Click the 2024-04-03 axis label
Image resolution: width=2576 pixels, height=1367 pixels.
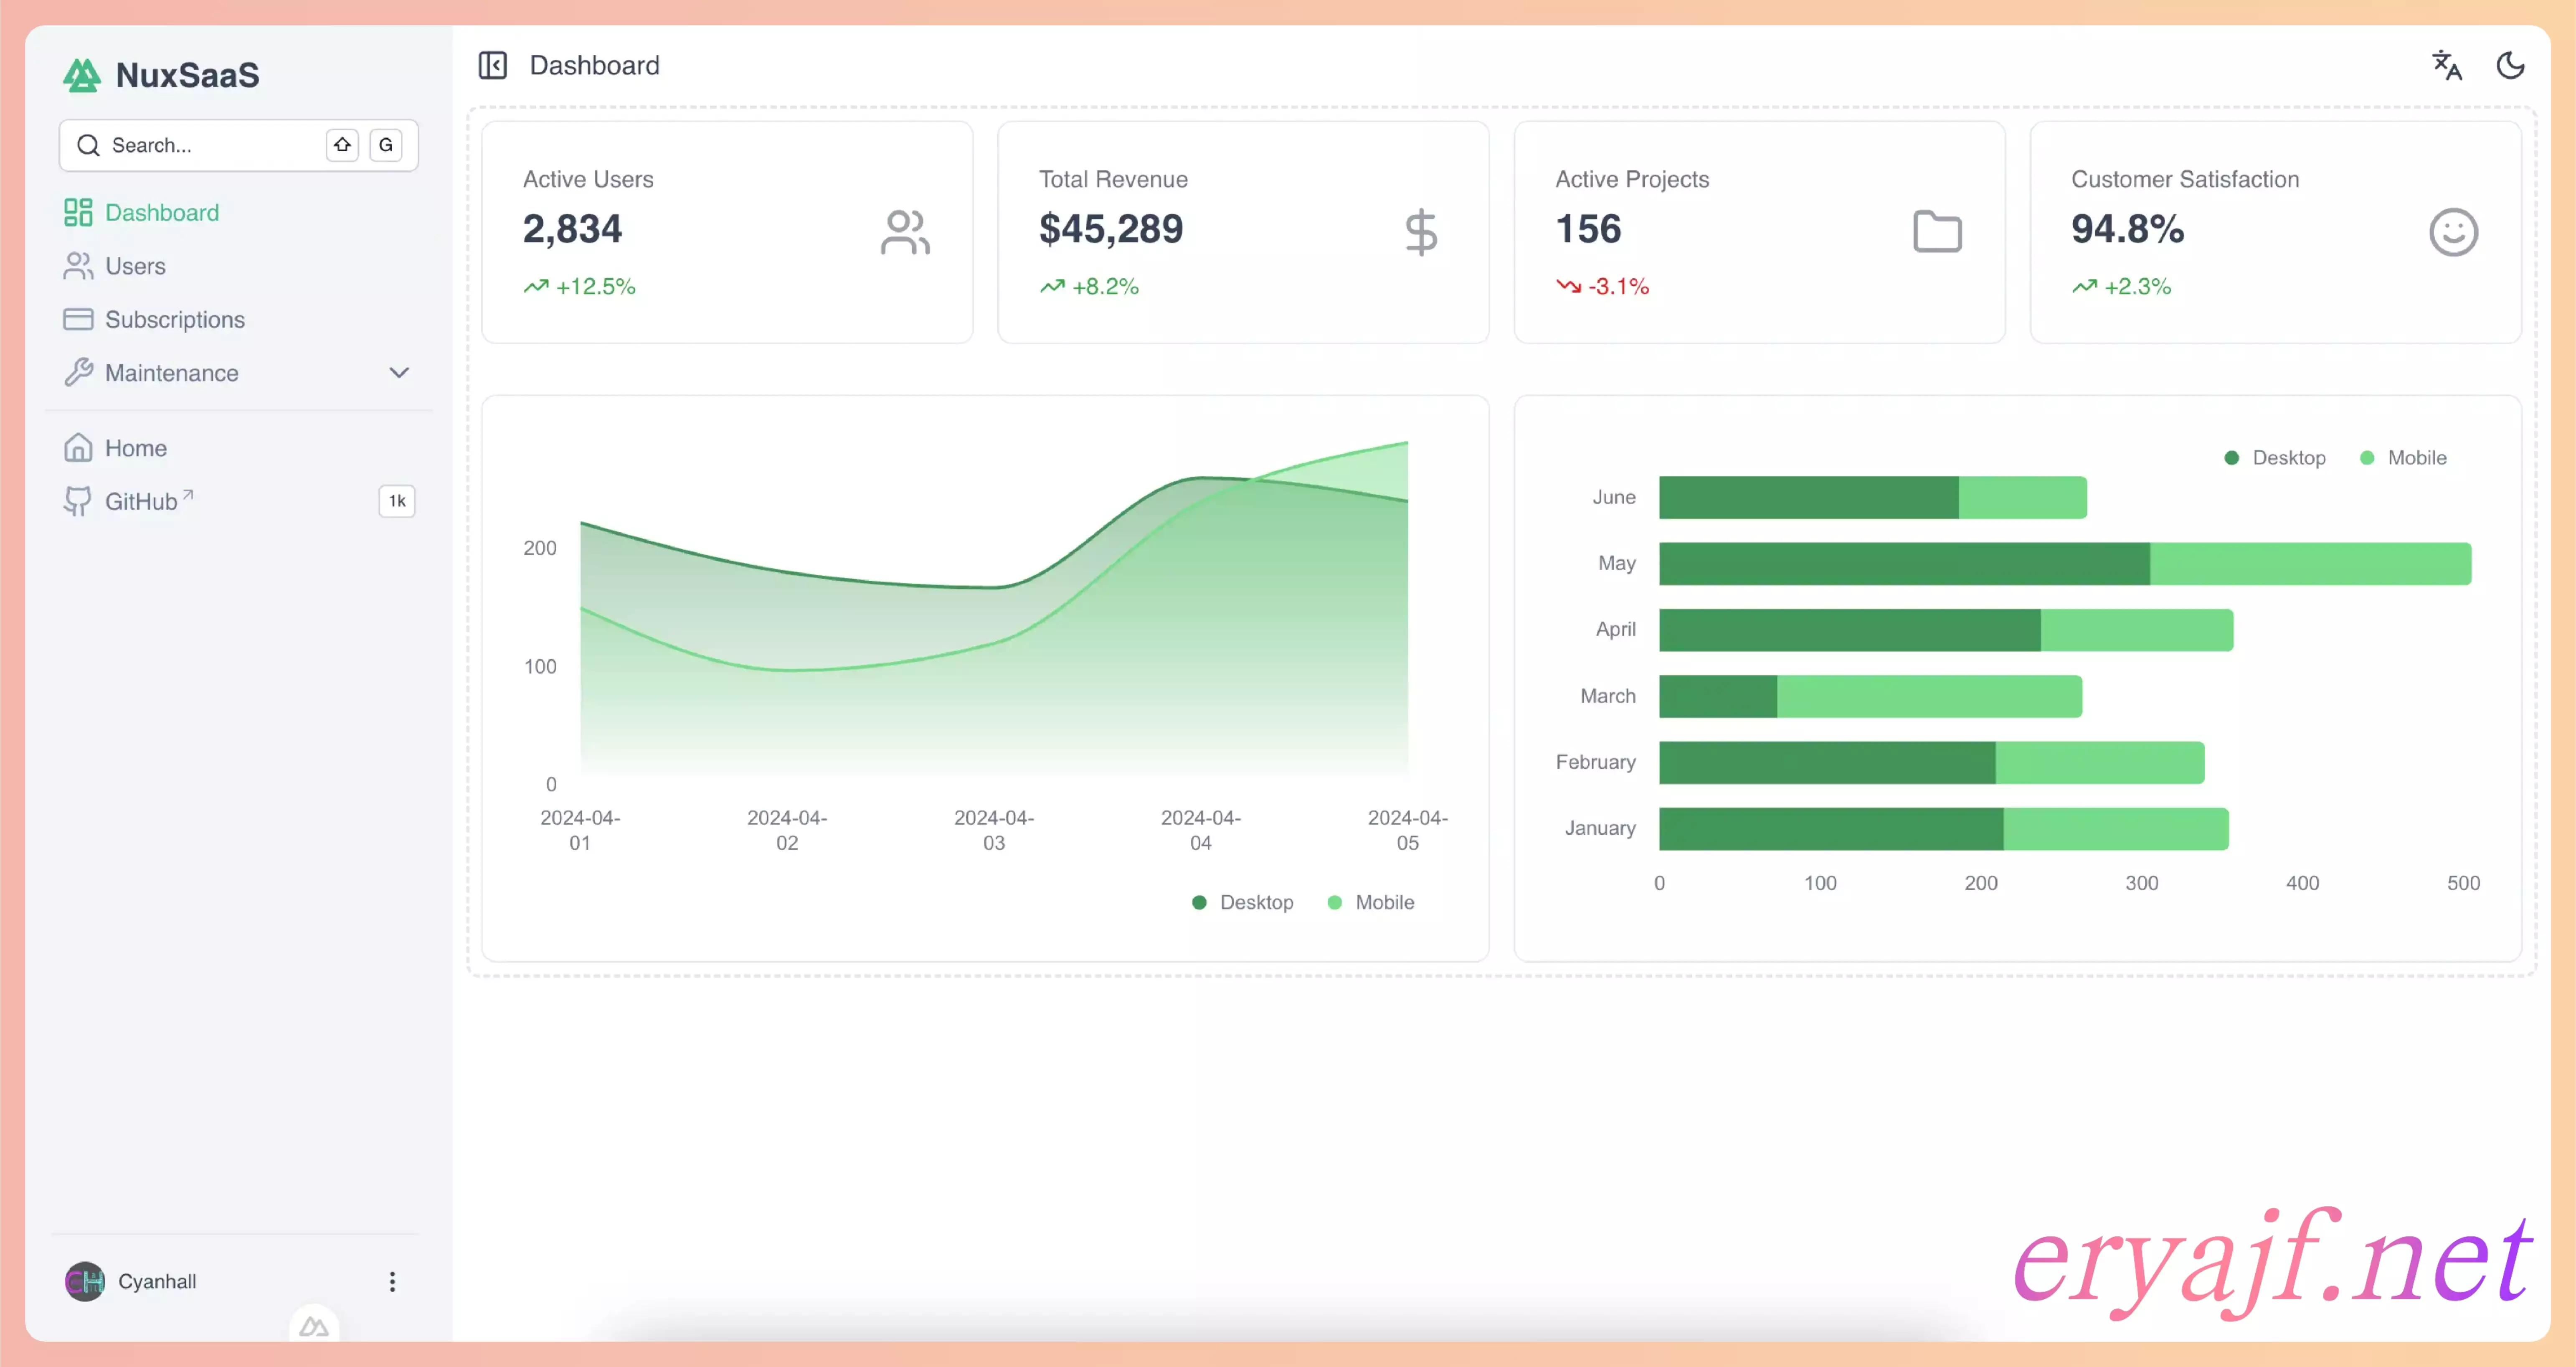coord(993,830)
